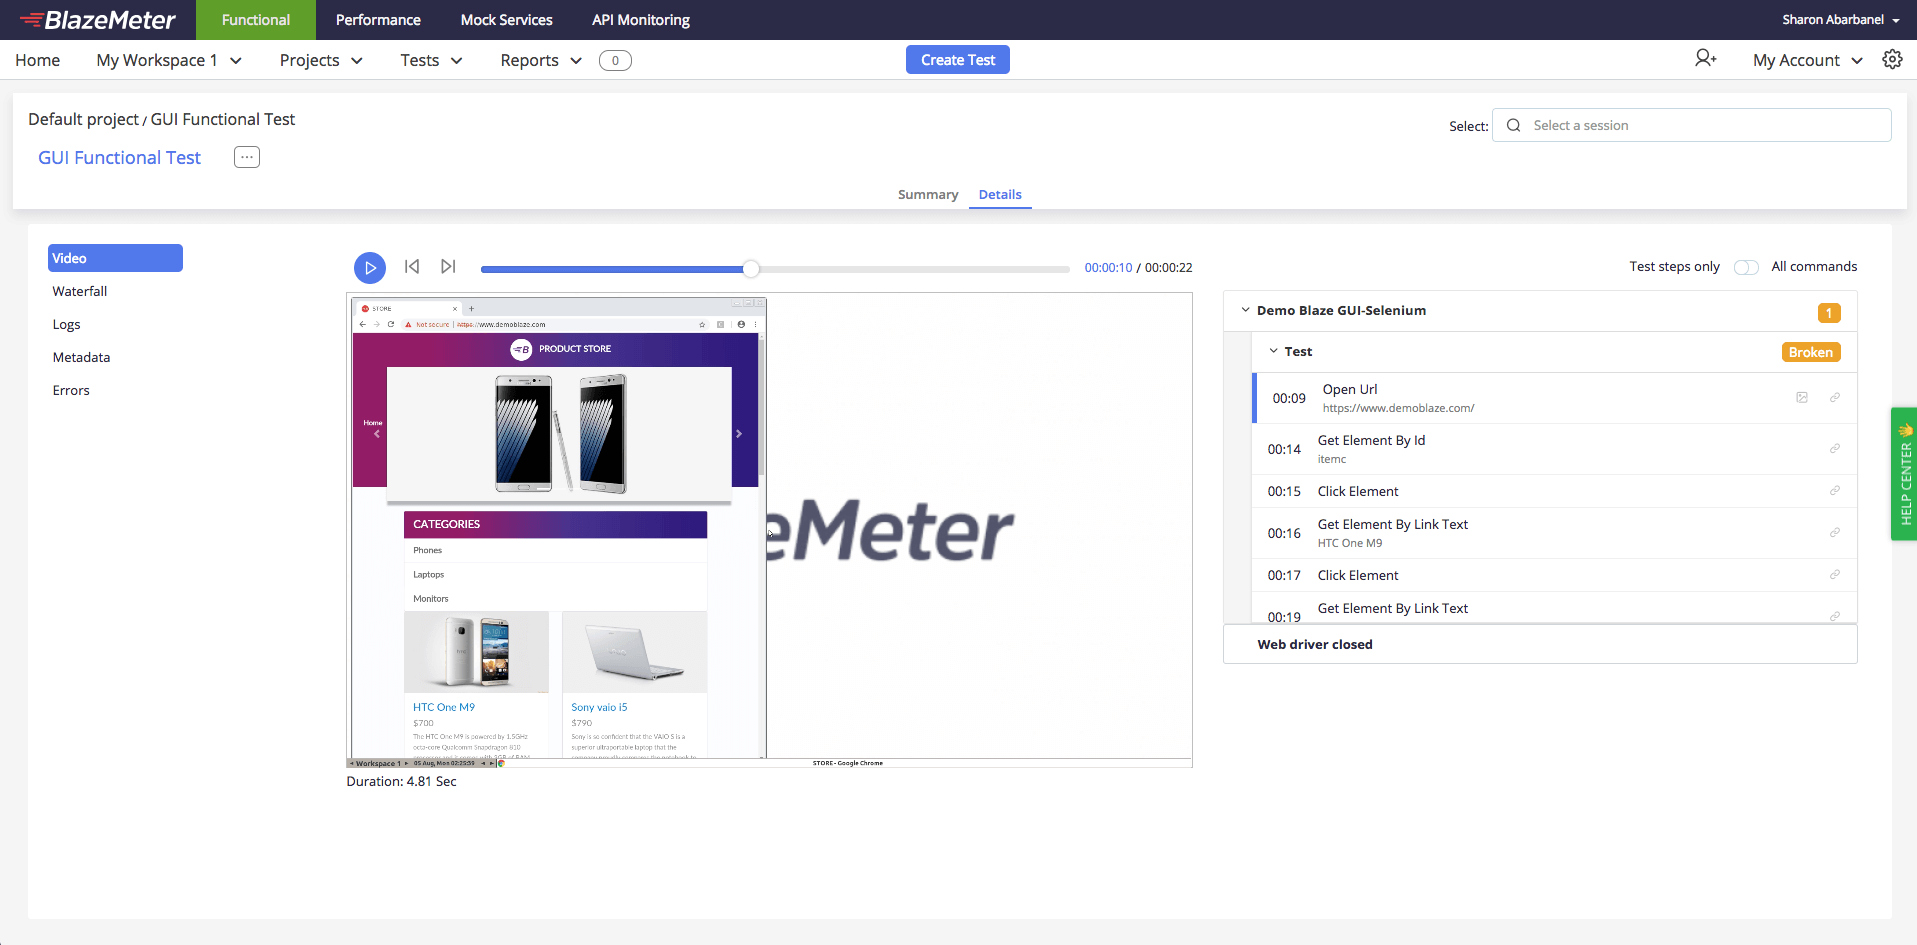Image resolution: width=1917 pixels, height=945 pixels.
Task: Select the 00:16 Get Element By Link Text step
Action: click(1555, 533)
